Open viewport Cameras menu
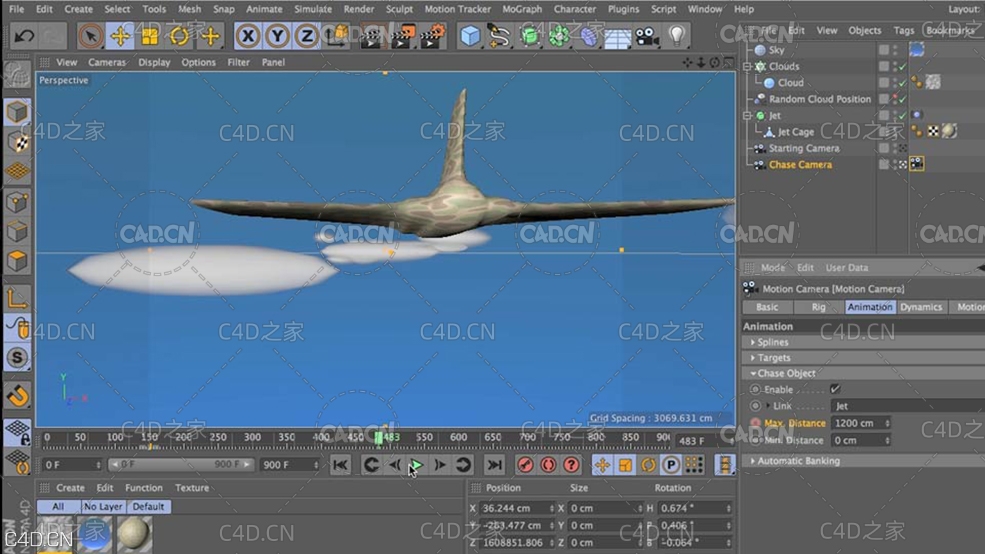 [107, 62]
